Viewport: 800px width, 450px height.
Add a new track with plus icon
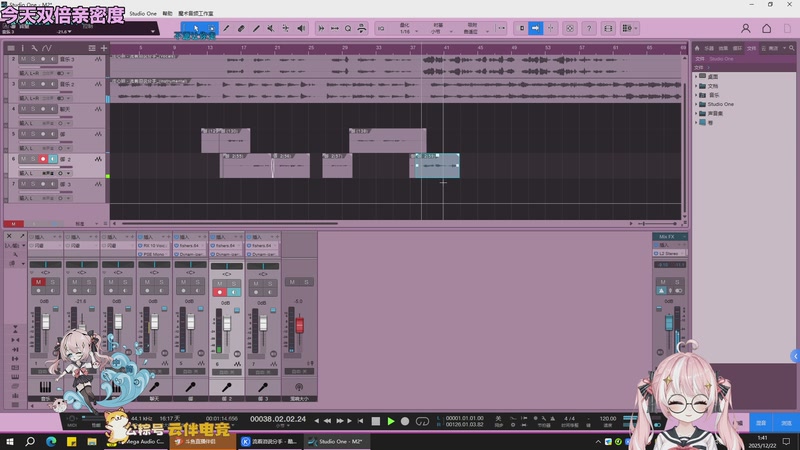104,48
